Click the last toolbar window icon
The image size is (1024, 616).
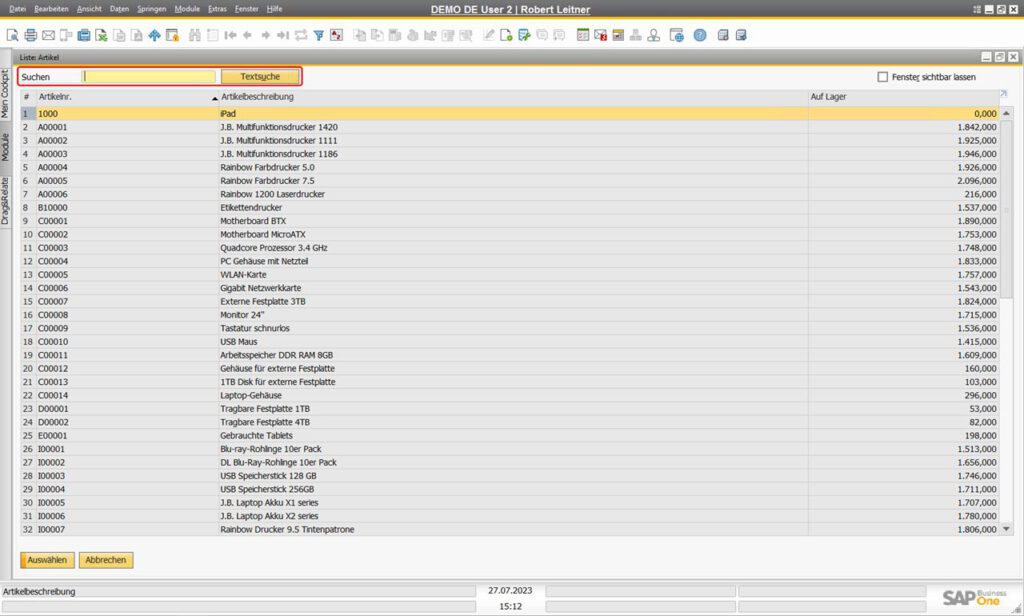point(741,35)
